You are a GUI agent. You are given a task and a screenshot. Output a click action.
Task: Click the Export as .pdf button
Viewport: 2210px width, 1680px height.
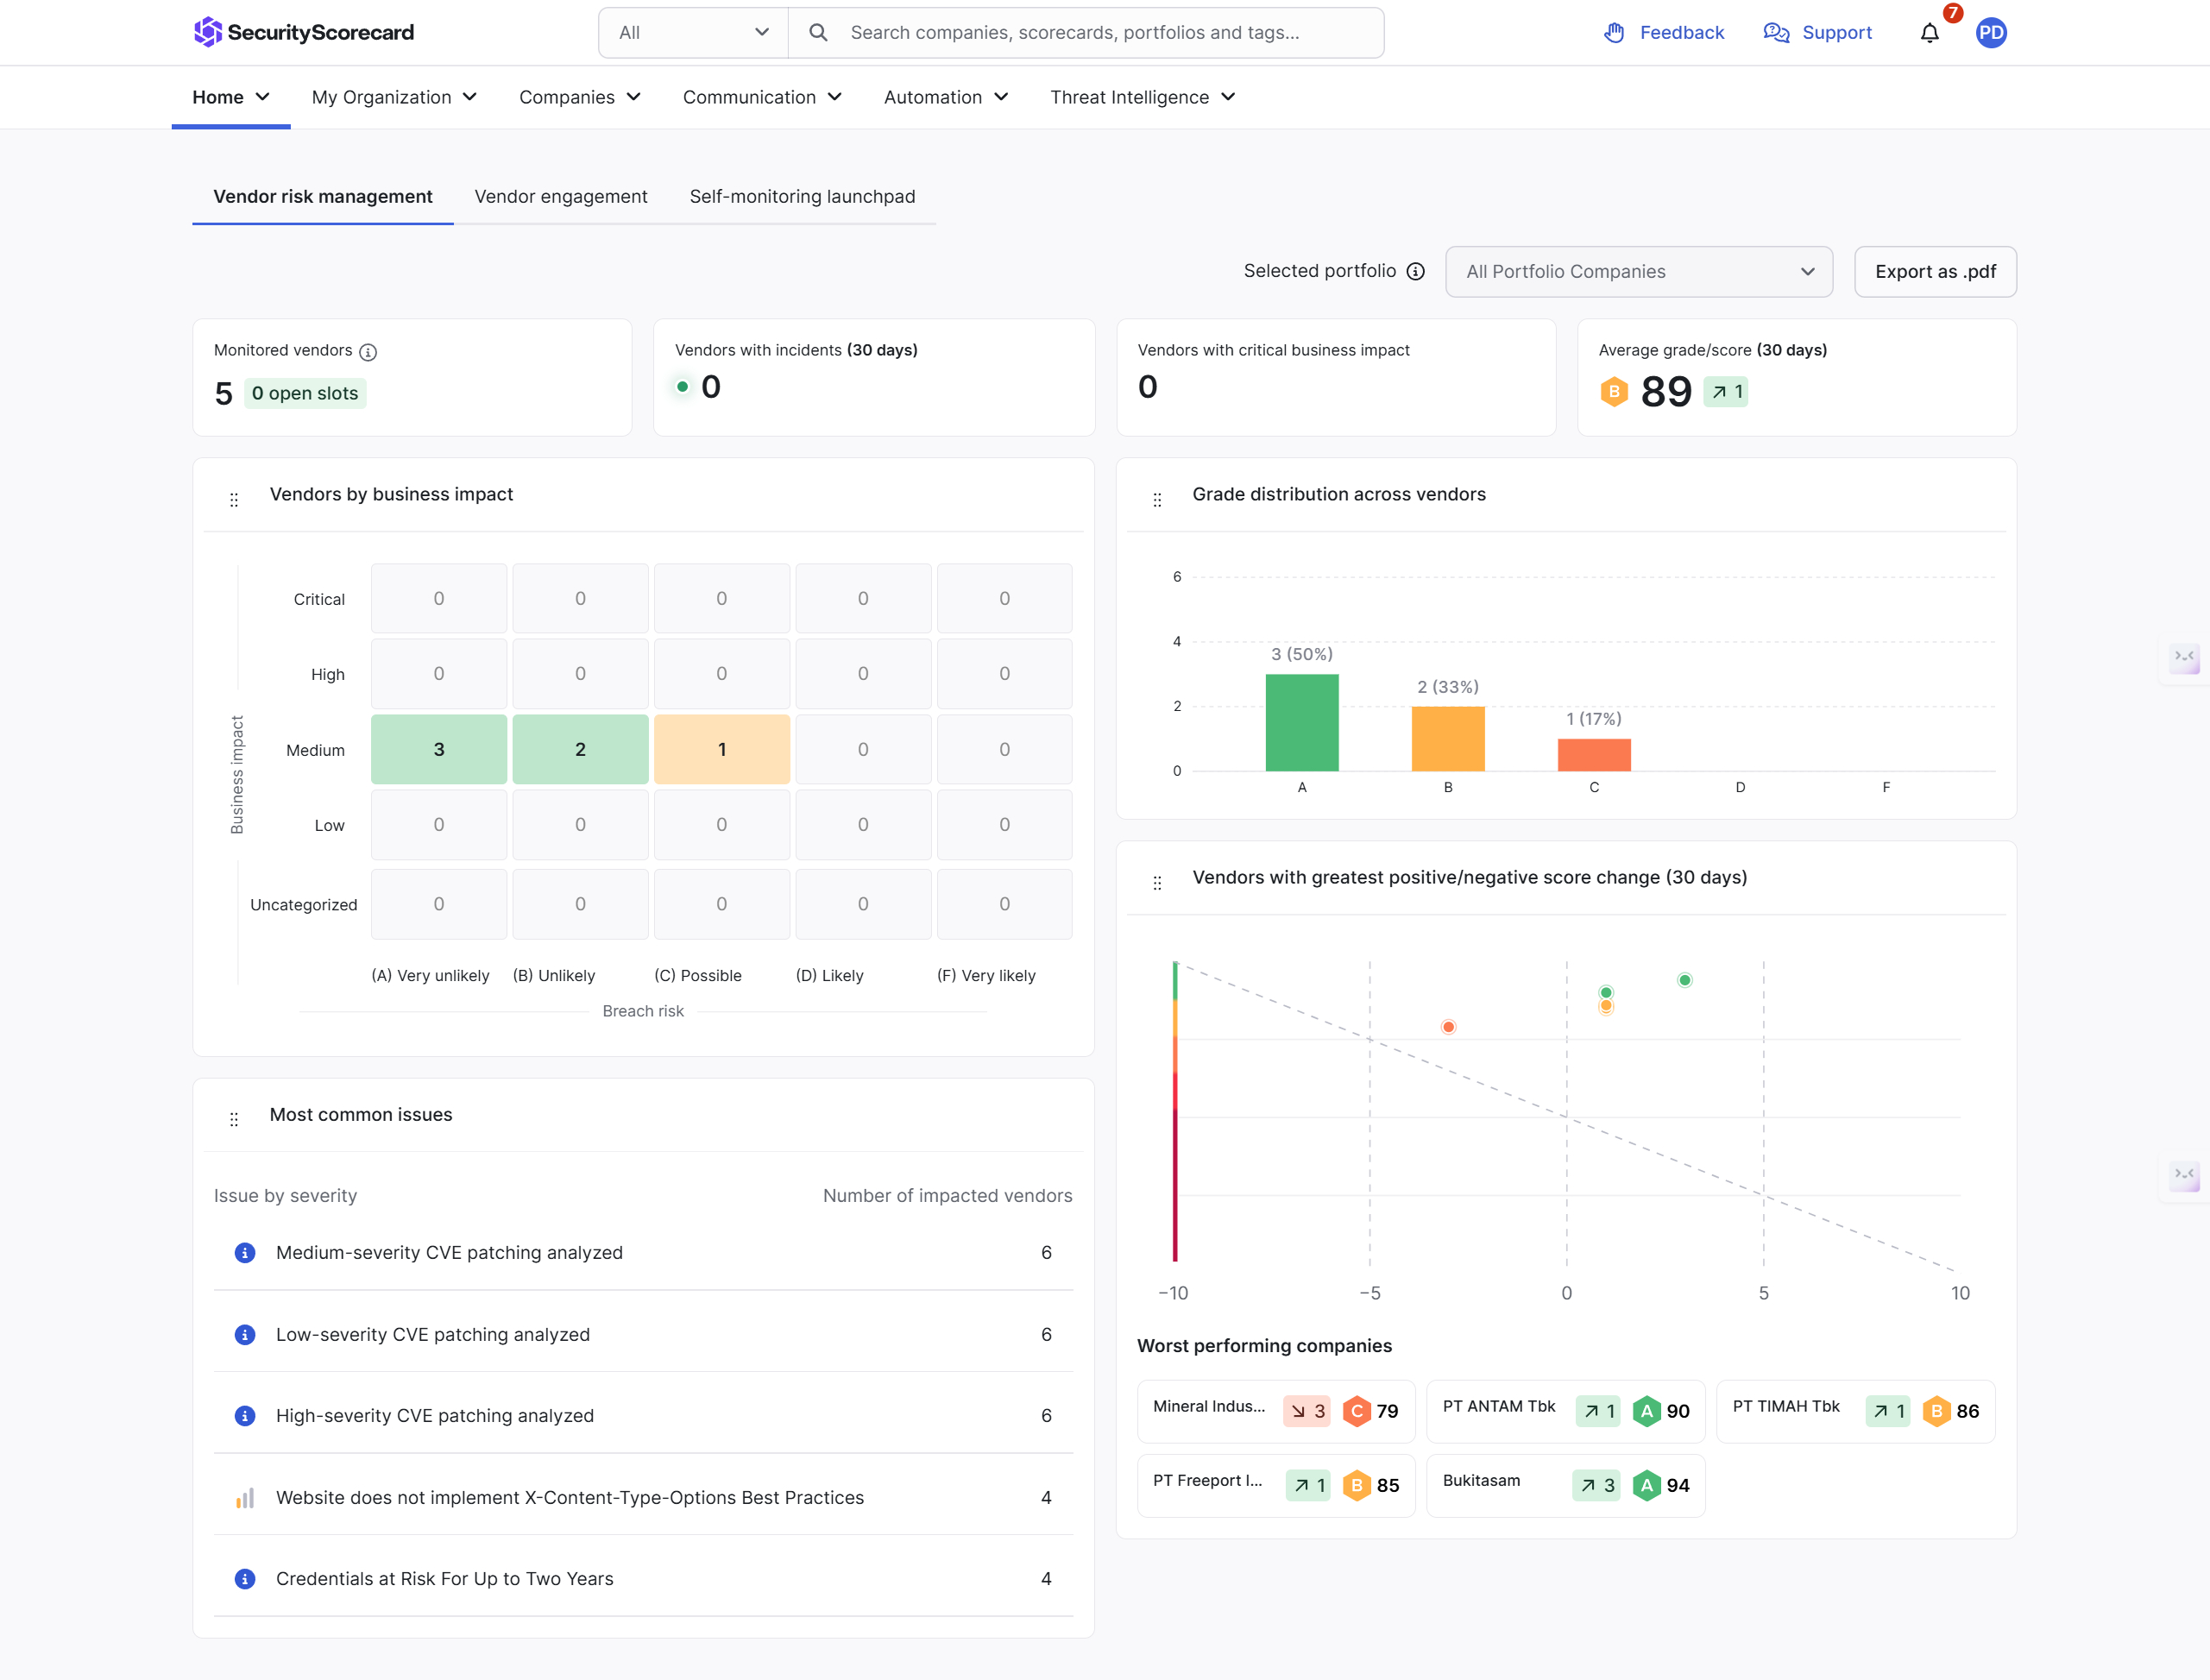1934,272
